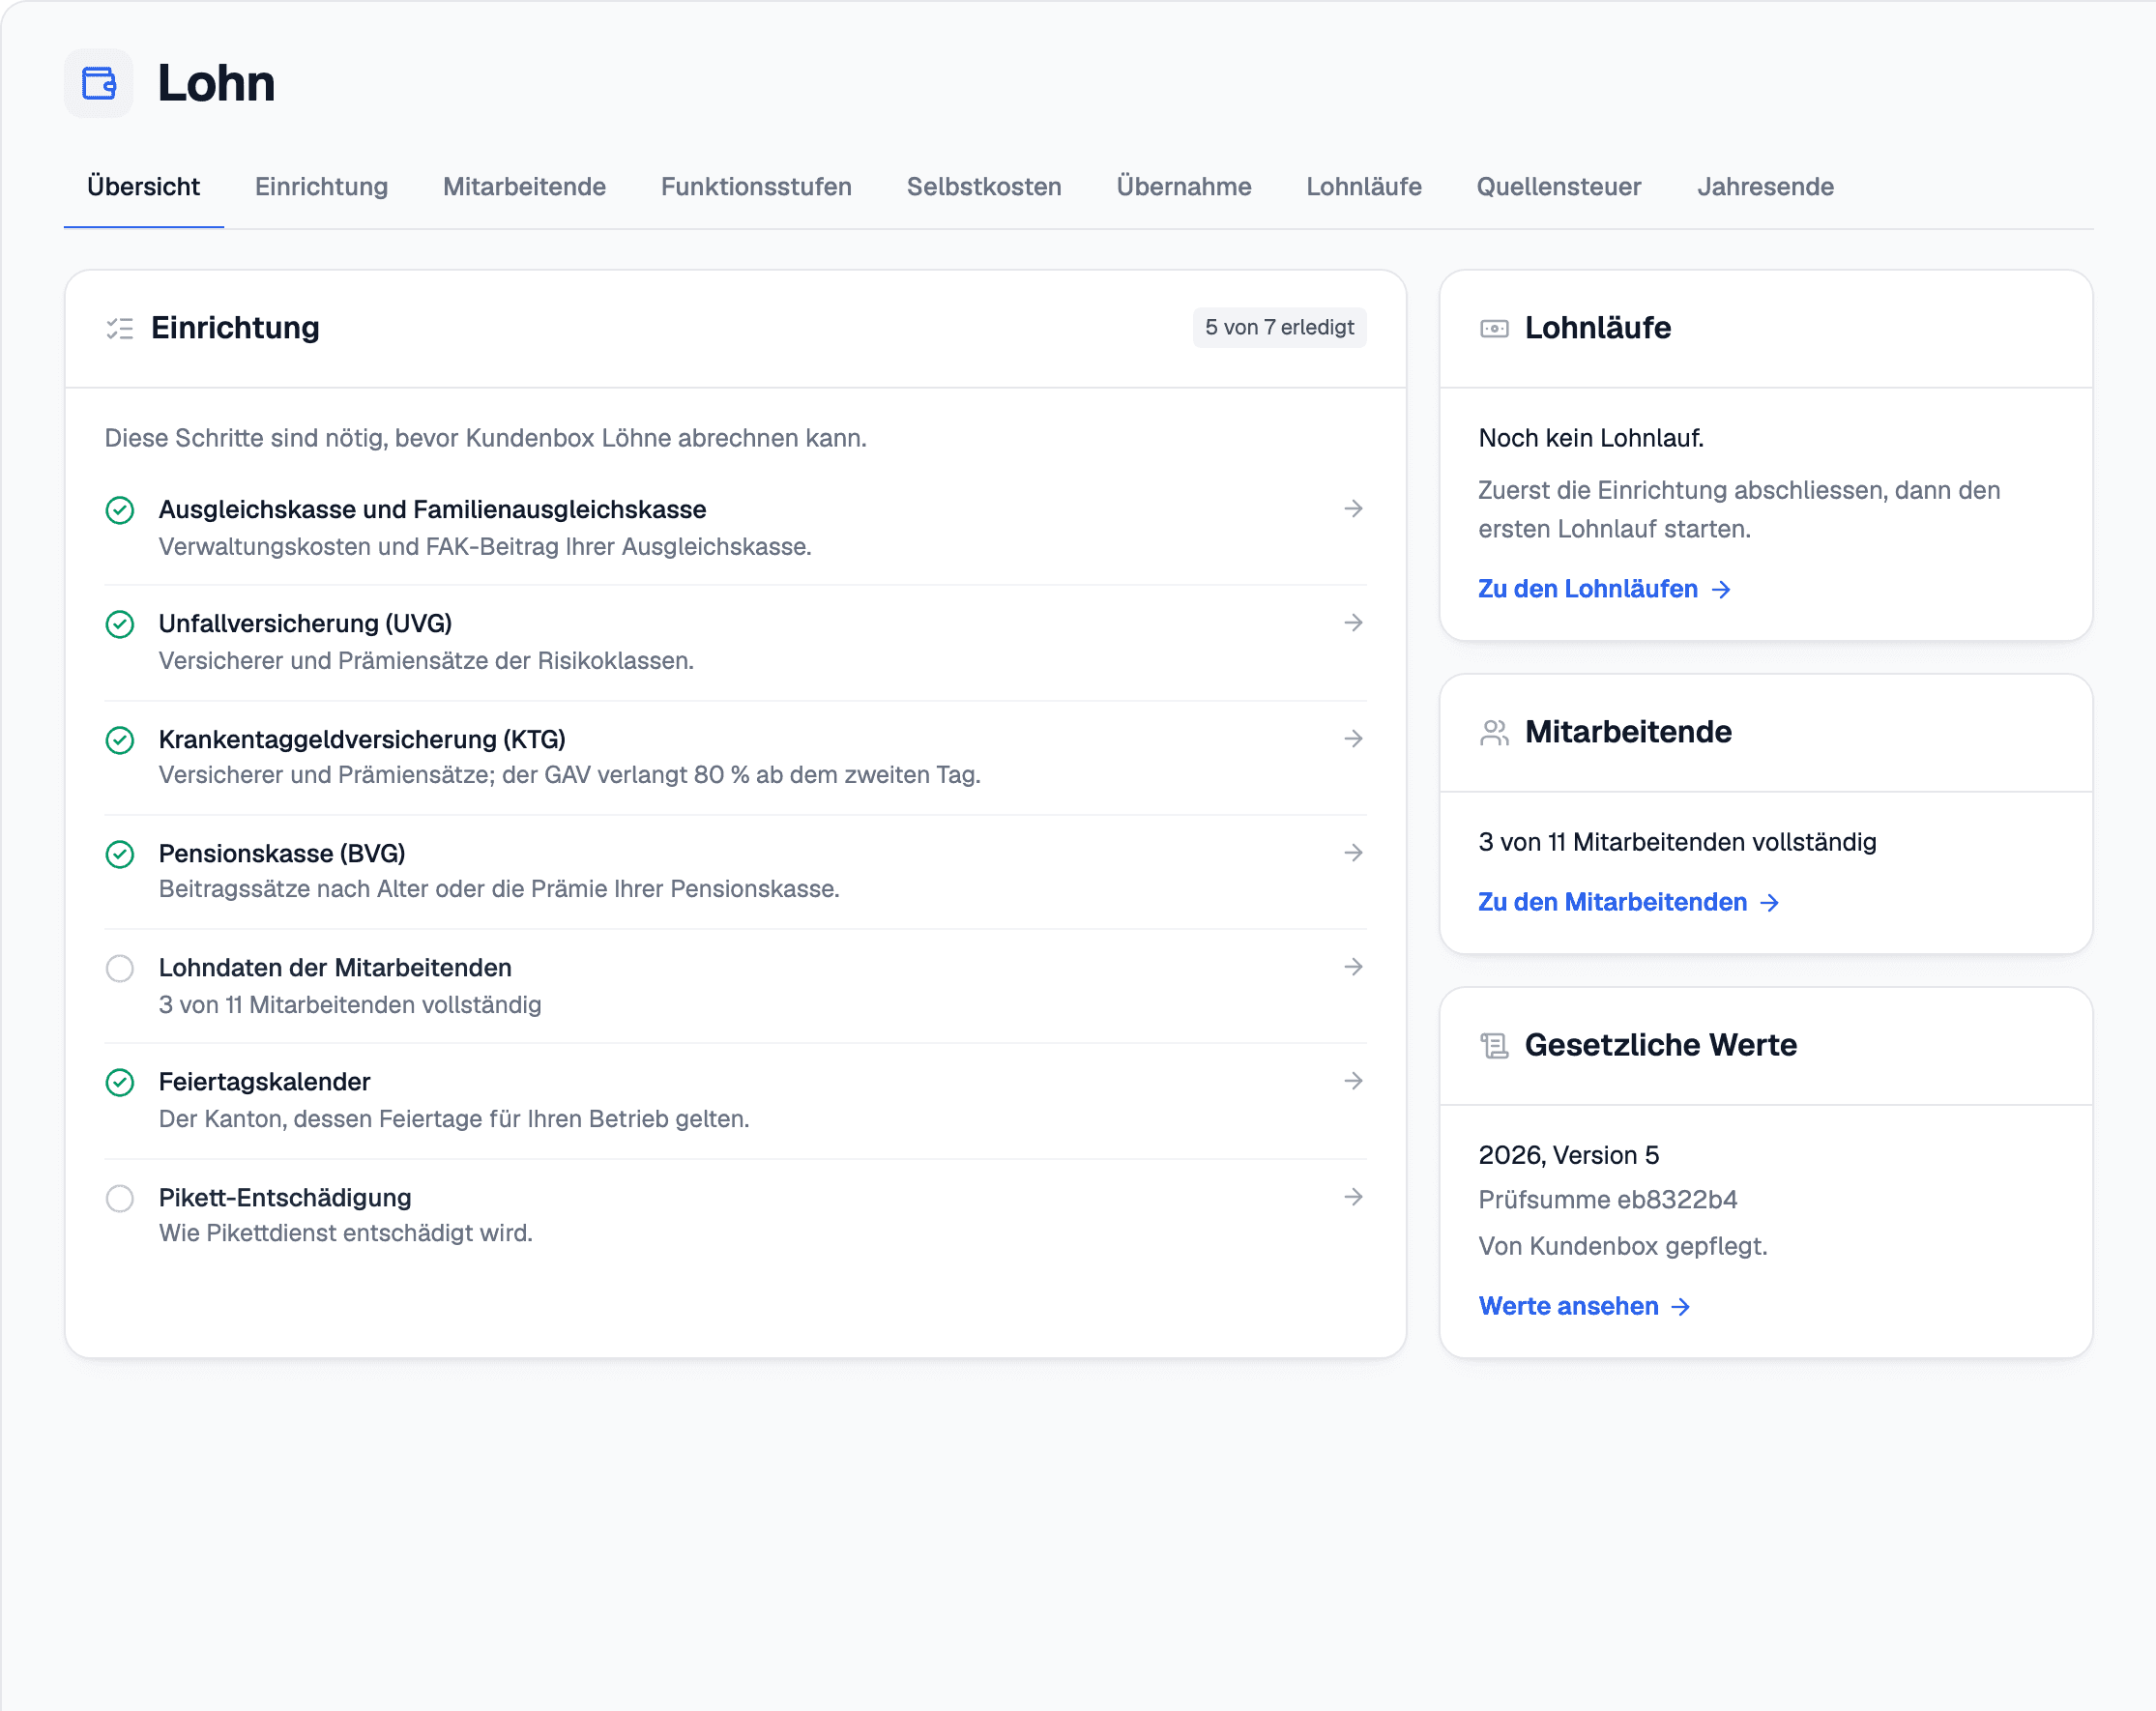
Task: Open Unfallversicherung (UVG) via its arrow
Action: (1353, 623)
